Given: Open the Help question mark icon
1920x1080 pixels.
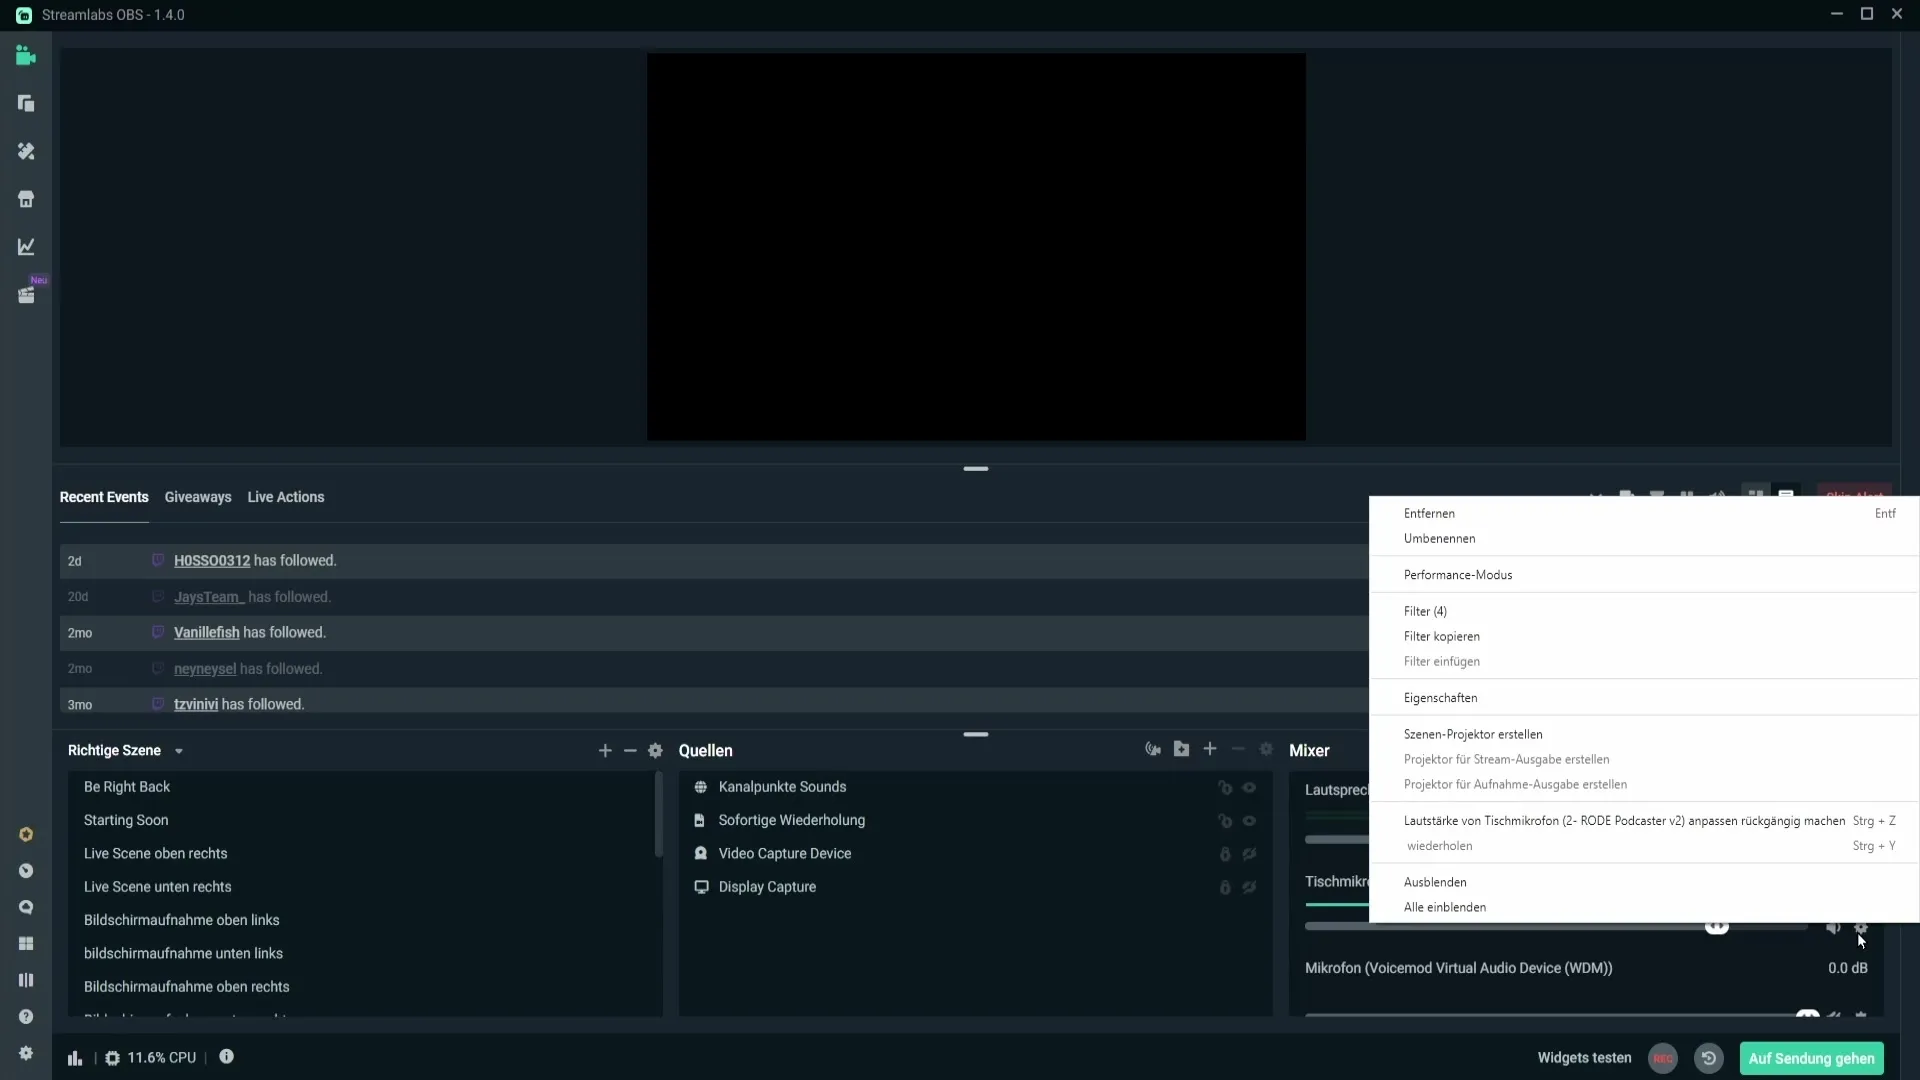Looking at the screenshot, I should click(26, 1017).
